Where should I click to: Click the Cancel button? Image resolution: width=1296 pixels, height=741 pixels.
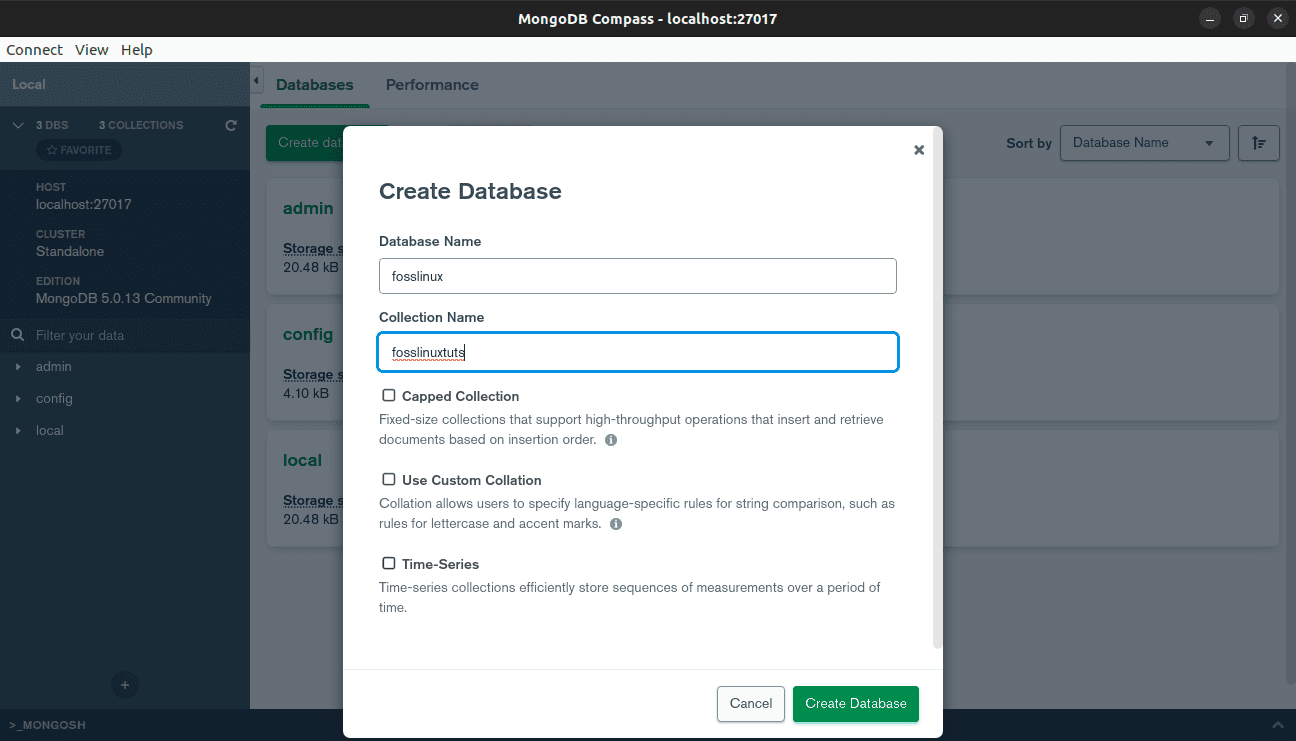tap(751, 704)
